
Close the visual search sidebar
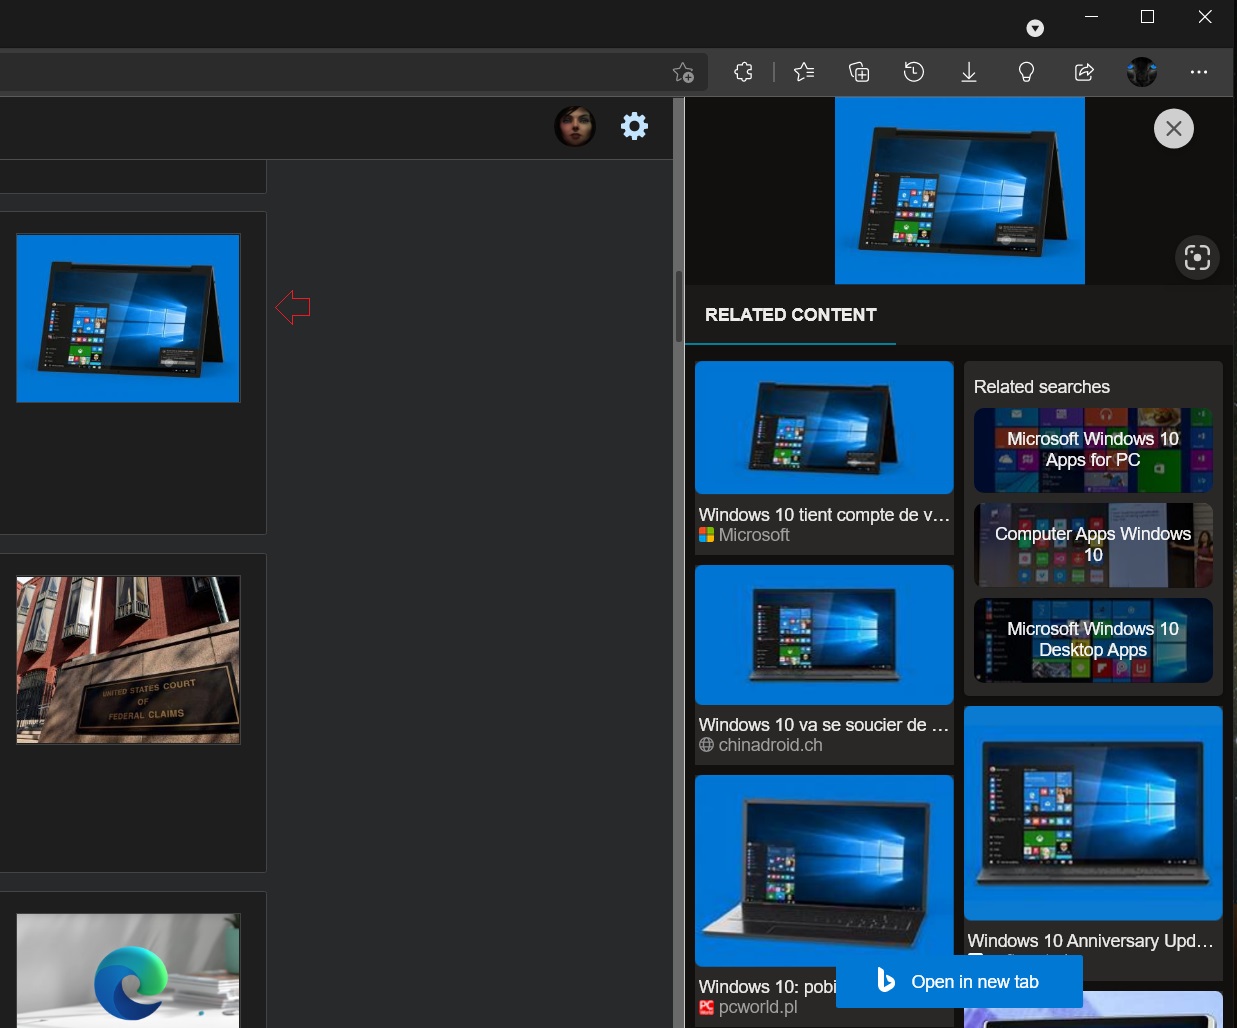(x=1174, y=129)
